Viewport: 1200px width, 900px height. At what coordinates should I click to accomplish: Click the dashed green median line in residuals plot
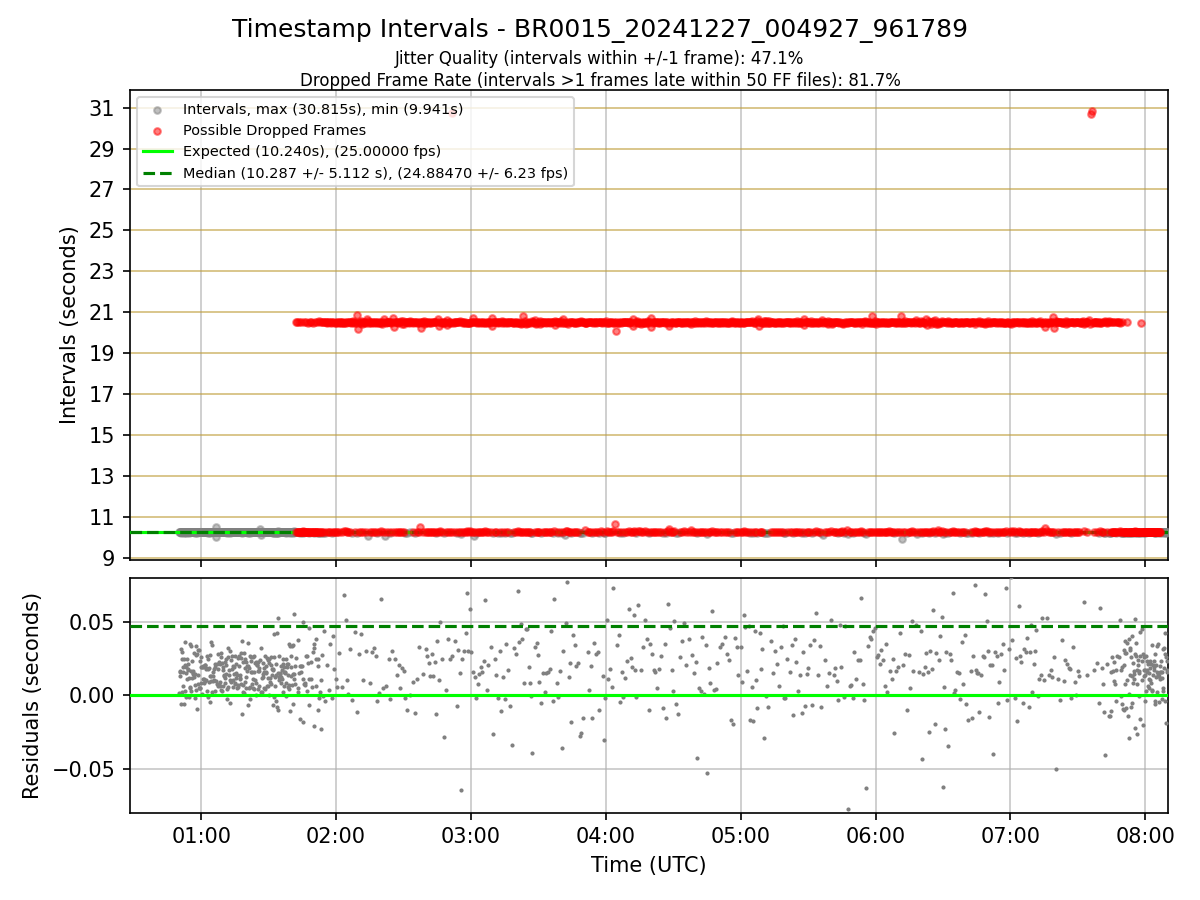pos(648,626)
